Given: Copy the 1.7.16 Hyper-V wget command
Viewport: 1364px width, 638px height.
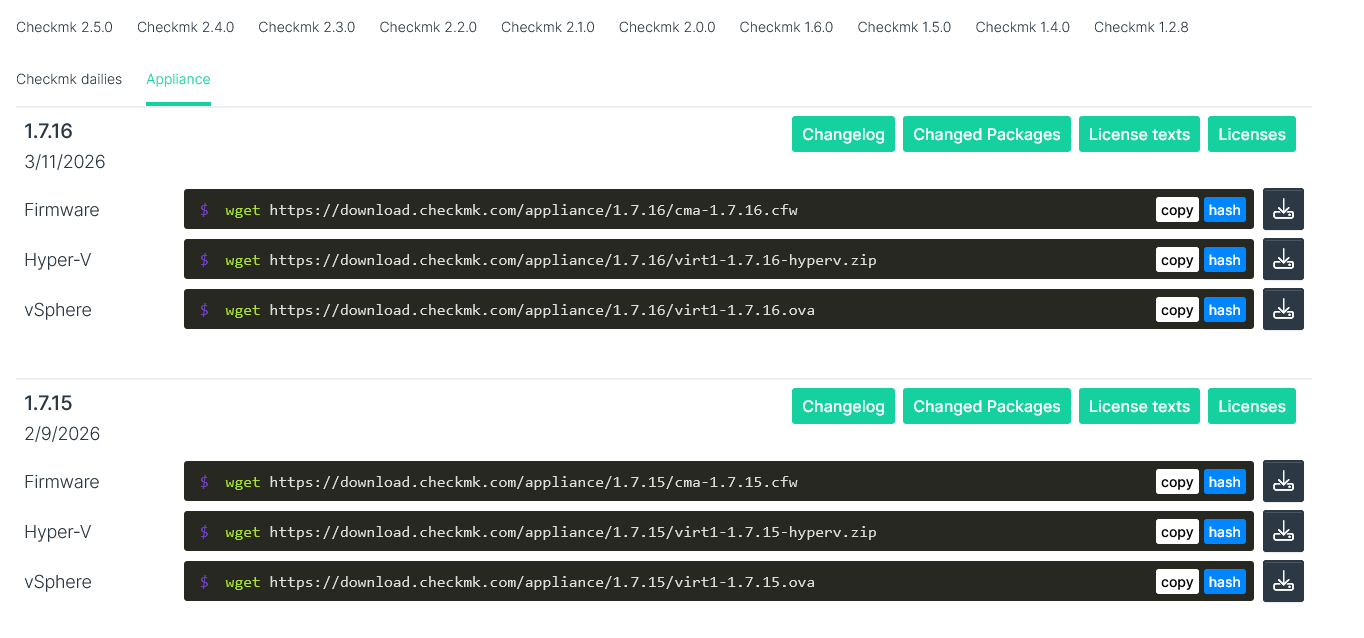Looking at the screenshot, I should [x=1177, y=259].
